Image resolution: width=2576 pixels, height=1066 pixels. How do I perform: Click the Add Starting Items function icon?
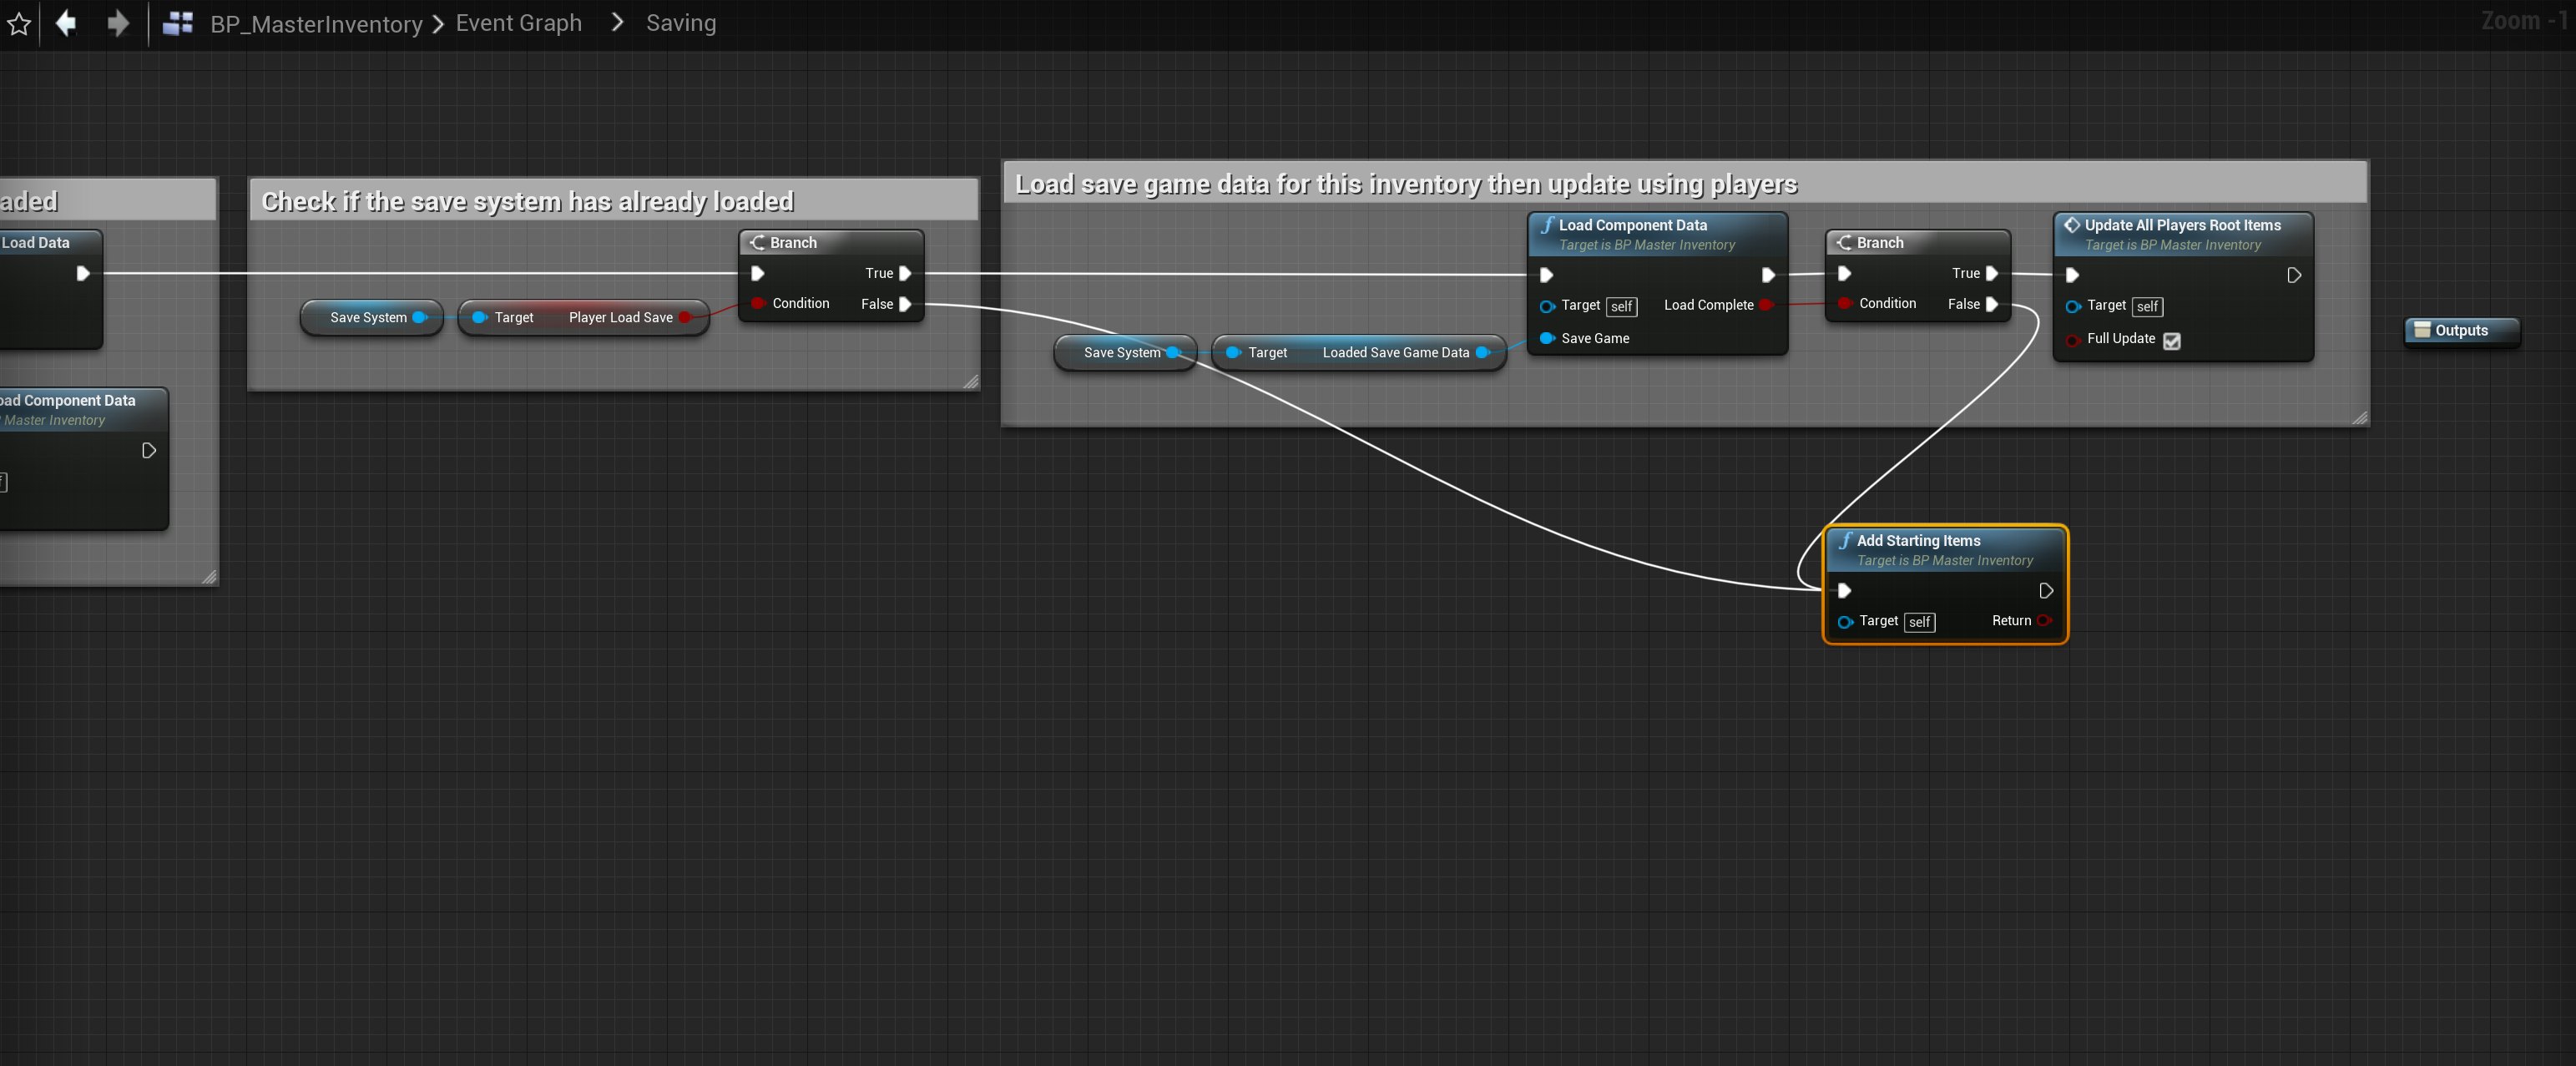point(1845,540)
